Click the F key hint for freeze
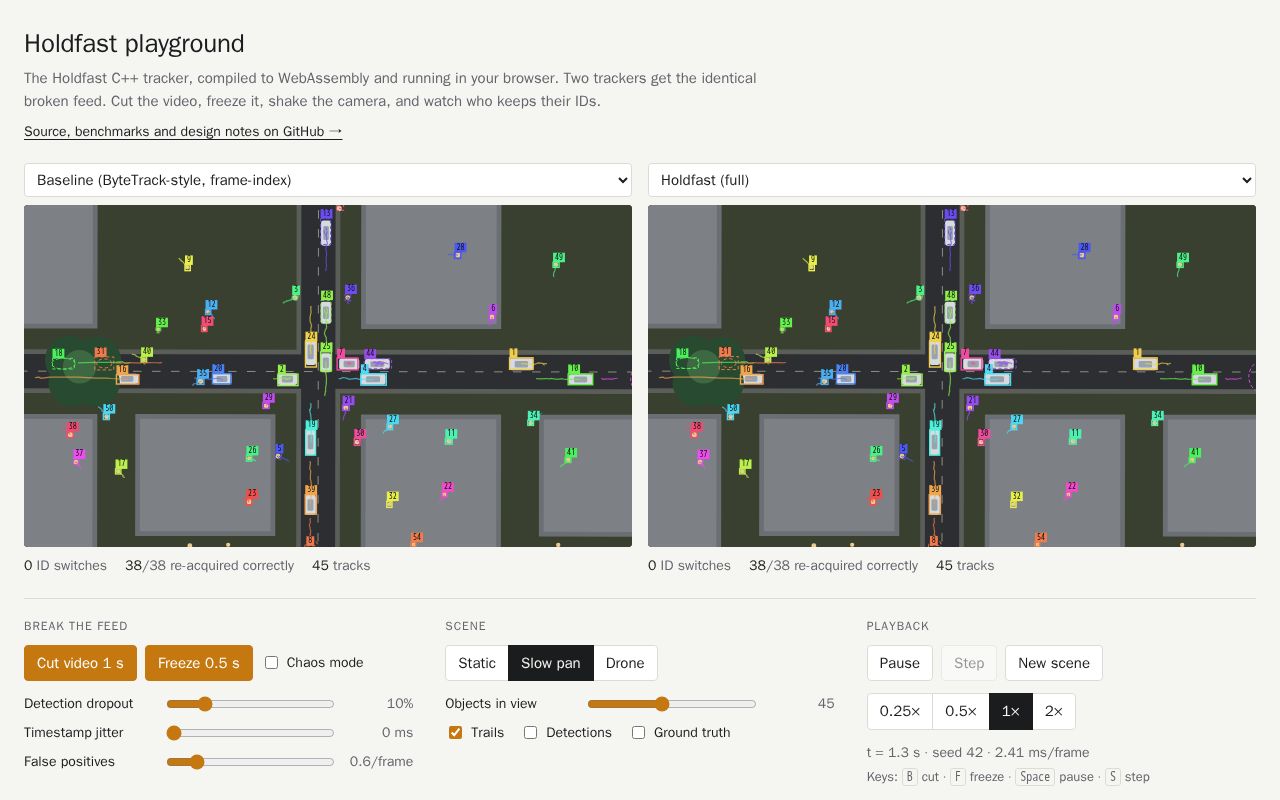Viewport: 1280px width, 800px height. [957, 777]
